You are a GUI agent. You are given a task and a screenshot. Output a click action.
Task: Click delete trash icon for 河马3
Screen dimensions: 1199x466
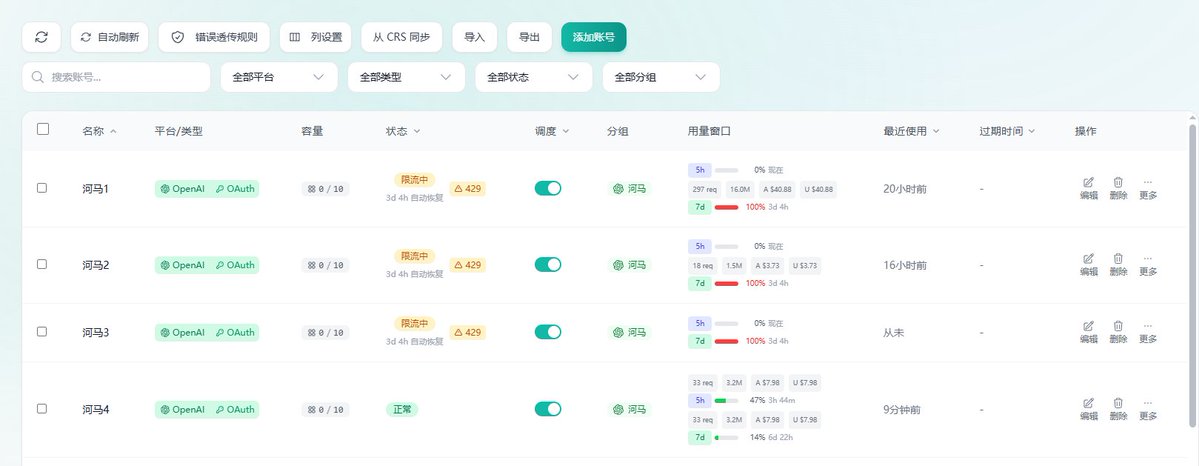tap(1118, 332)
